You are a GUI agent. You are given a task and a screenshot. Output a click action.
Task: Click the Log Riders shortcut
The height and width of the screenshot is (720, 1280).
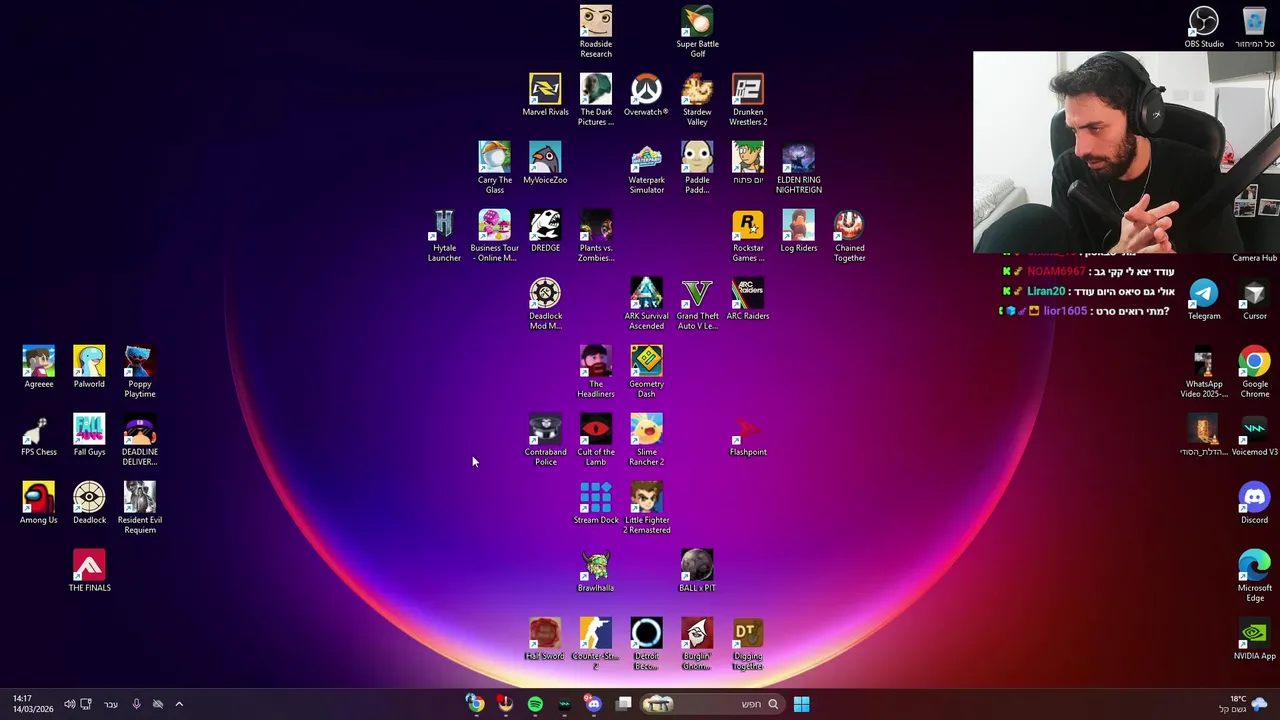coord(798,231)
